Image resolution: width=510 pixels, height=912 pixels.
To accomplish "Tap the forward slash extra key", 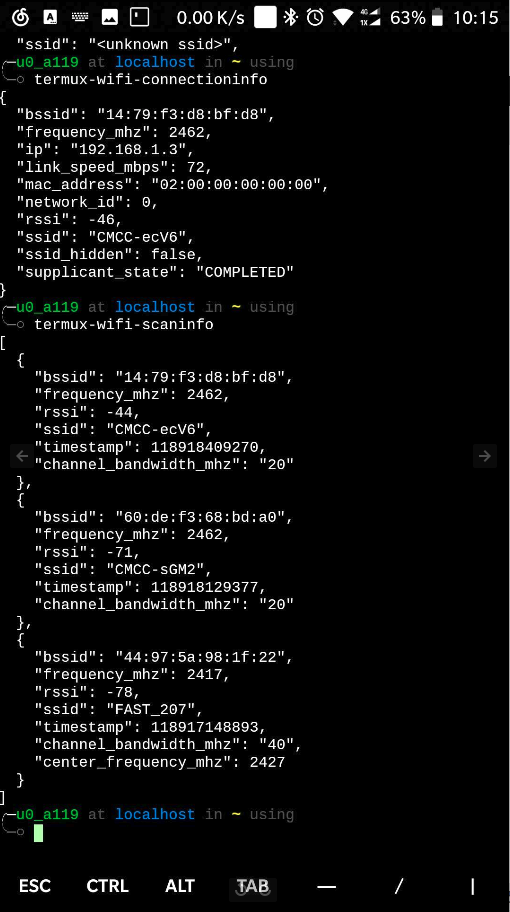I will (x=399, y=886).
